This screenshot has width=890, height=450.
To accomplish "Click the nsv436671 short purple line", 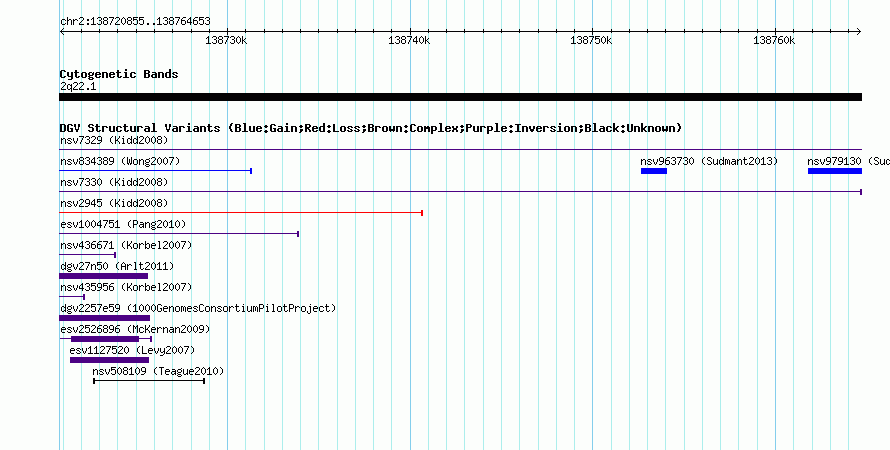I will (x=87, y=255).
